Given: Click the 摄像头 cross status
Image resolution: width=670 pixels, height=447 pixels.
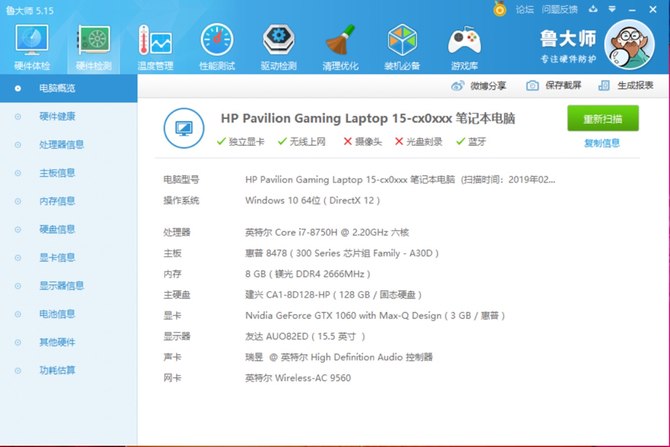Looking at the screenshot, I should [363, 141].
